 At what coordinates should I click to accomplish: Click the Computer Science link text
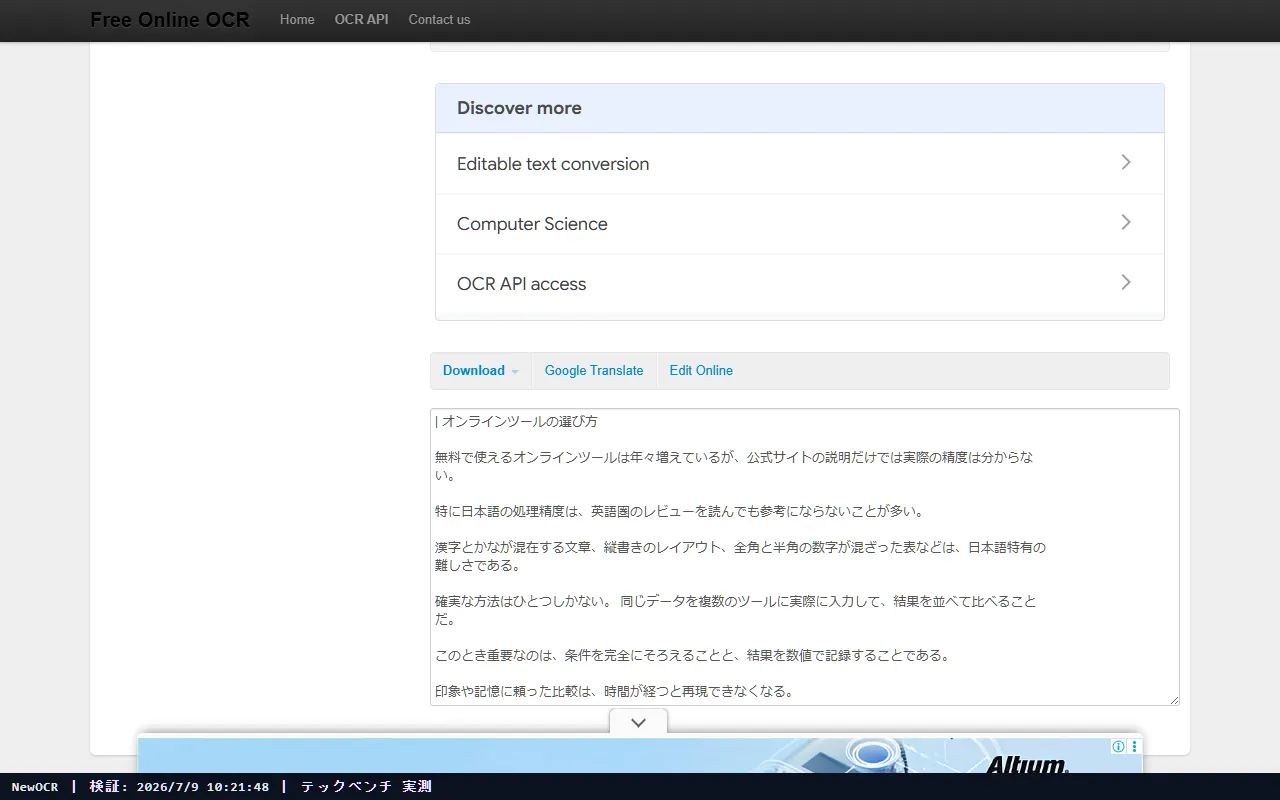coord(532,224)
